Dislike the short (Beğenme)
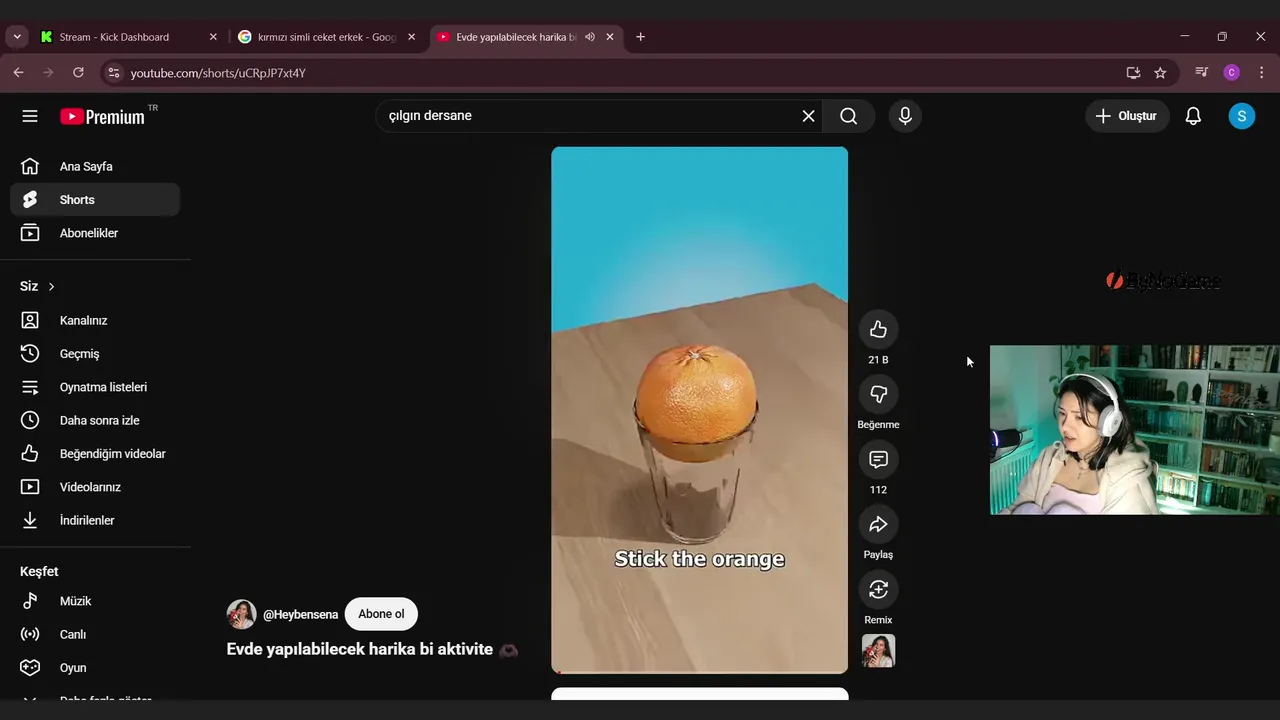 coord(878,394)
